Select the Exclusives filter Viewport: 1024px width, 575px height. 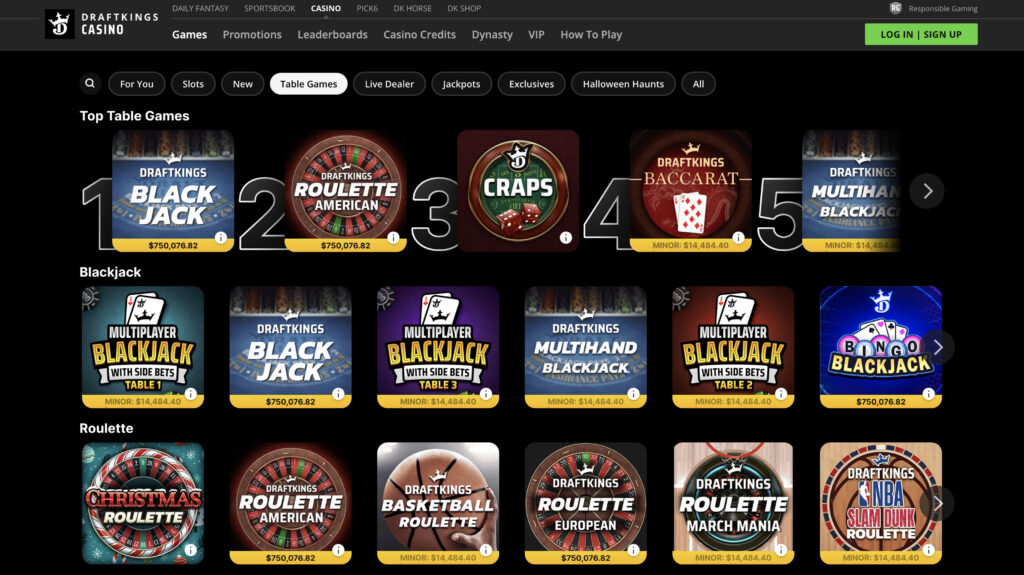[532, 84]
